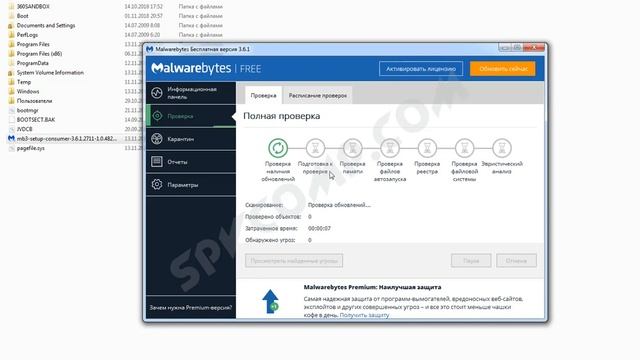The height and width of the screenshot is (360, 640).
Task: Click the Malwarebytes logo in header
Action: pyautogui.click(x=191, y=68)
